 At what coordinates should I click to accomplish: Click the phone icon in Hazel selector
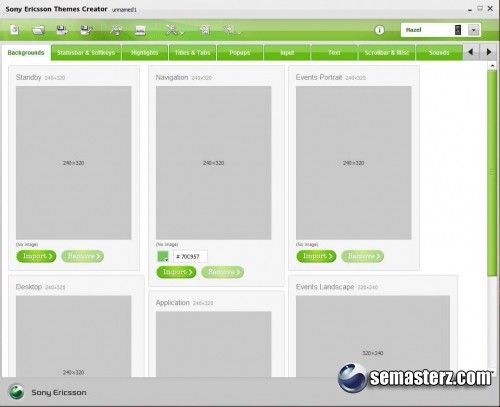point(458,30)
